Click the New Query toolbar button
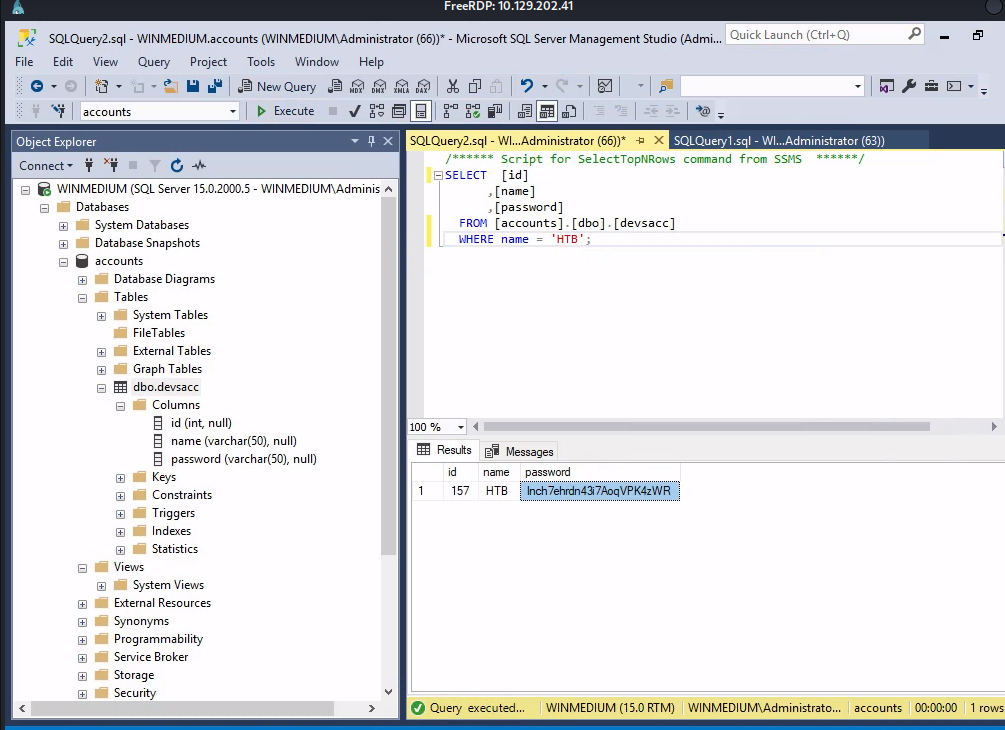 [x=275, y=87]
